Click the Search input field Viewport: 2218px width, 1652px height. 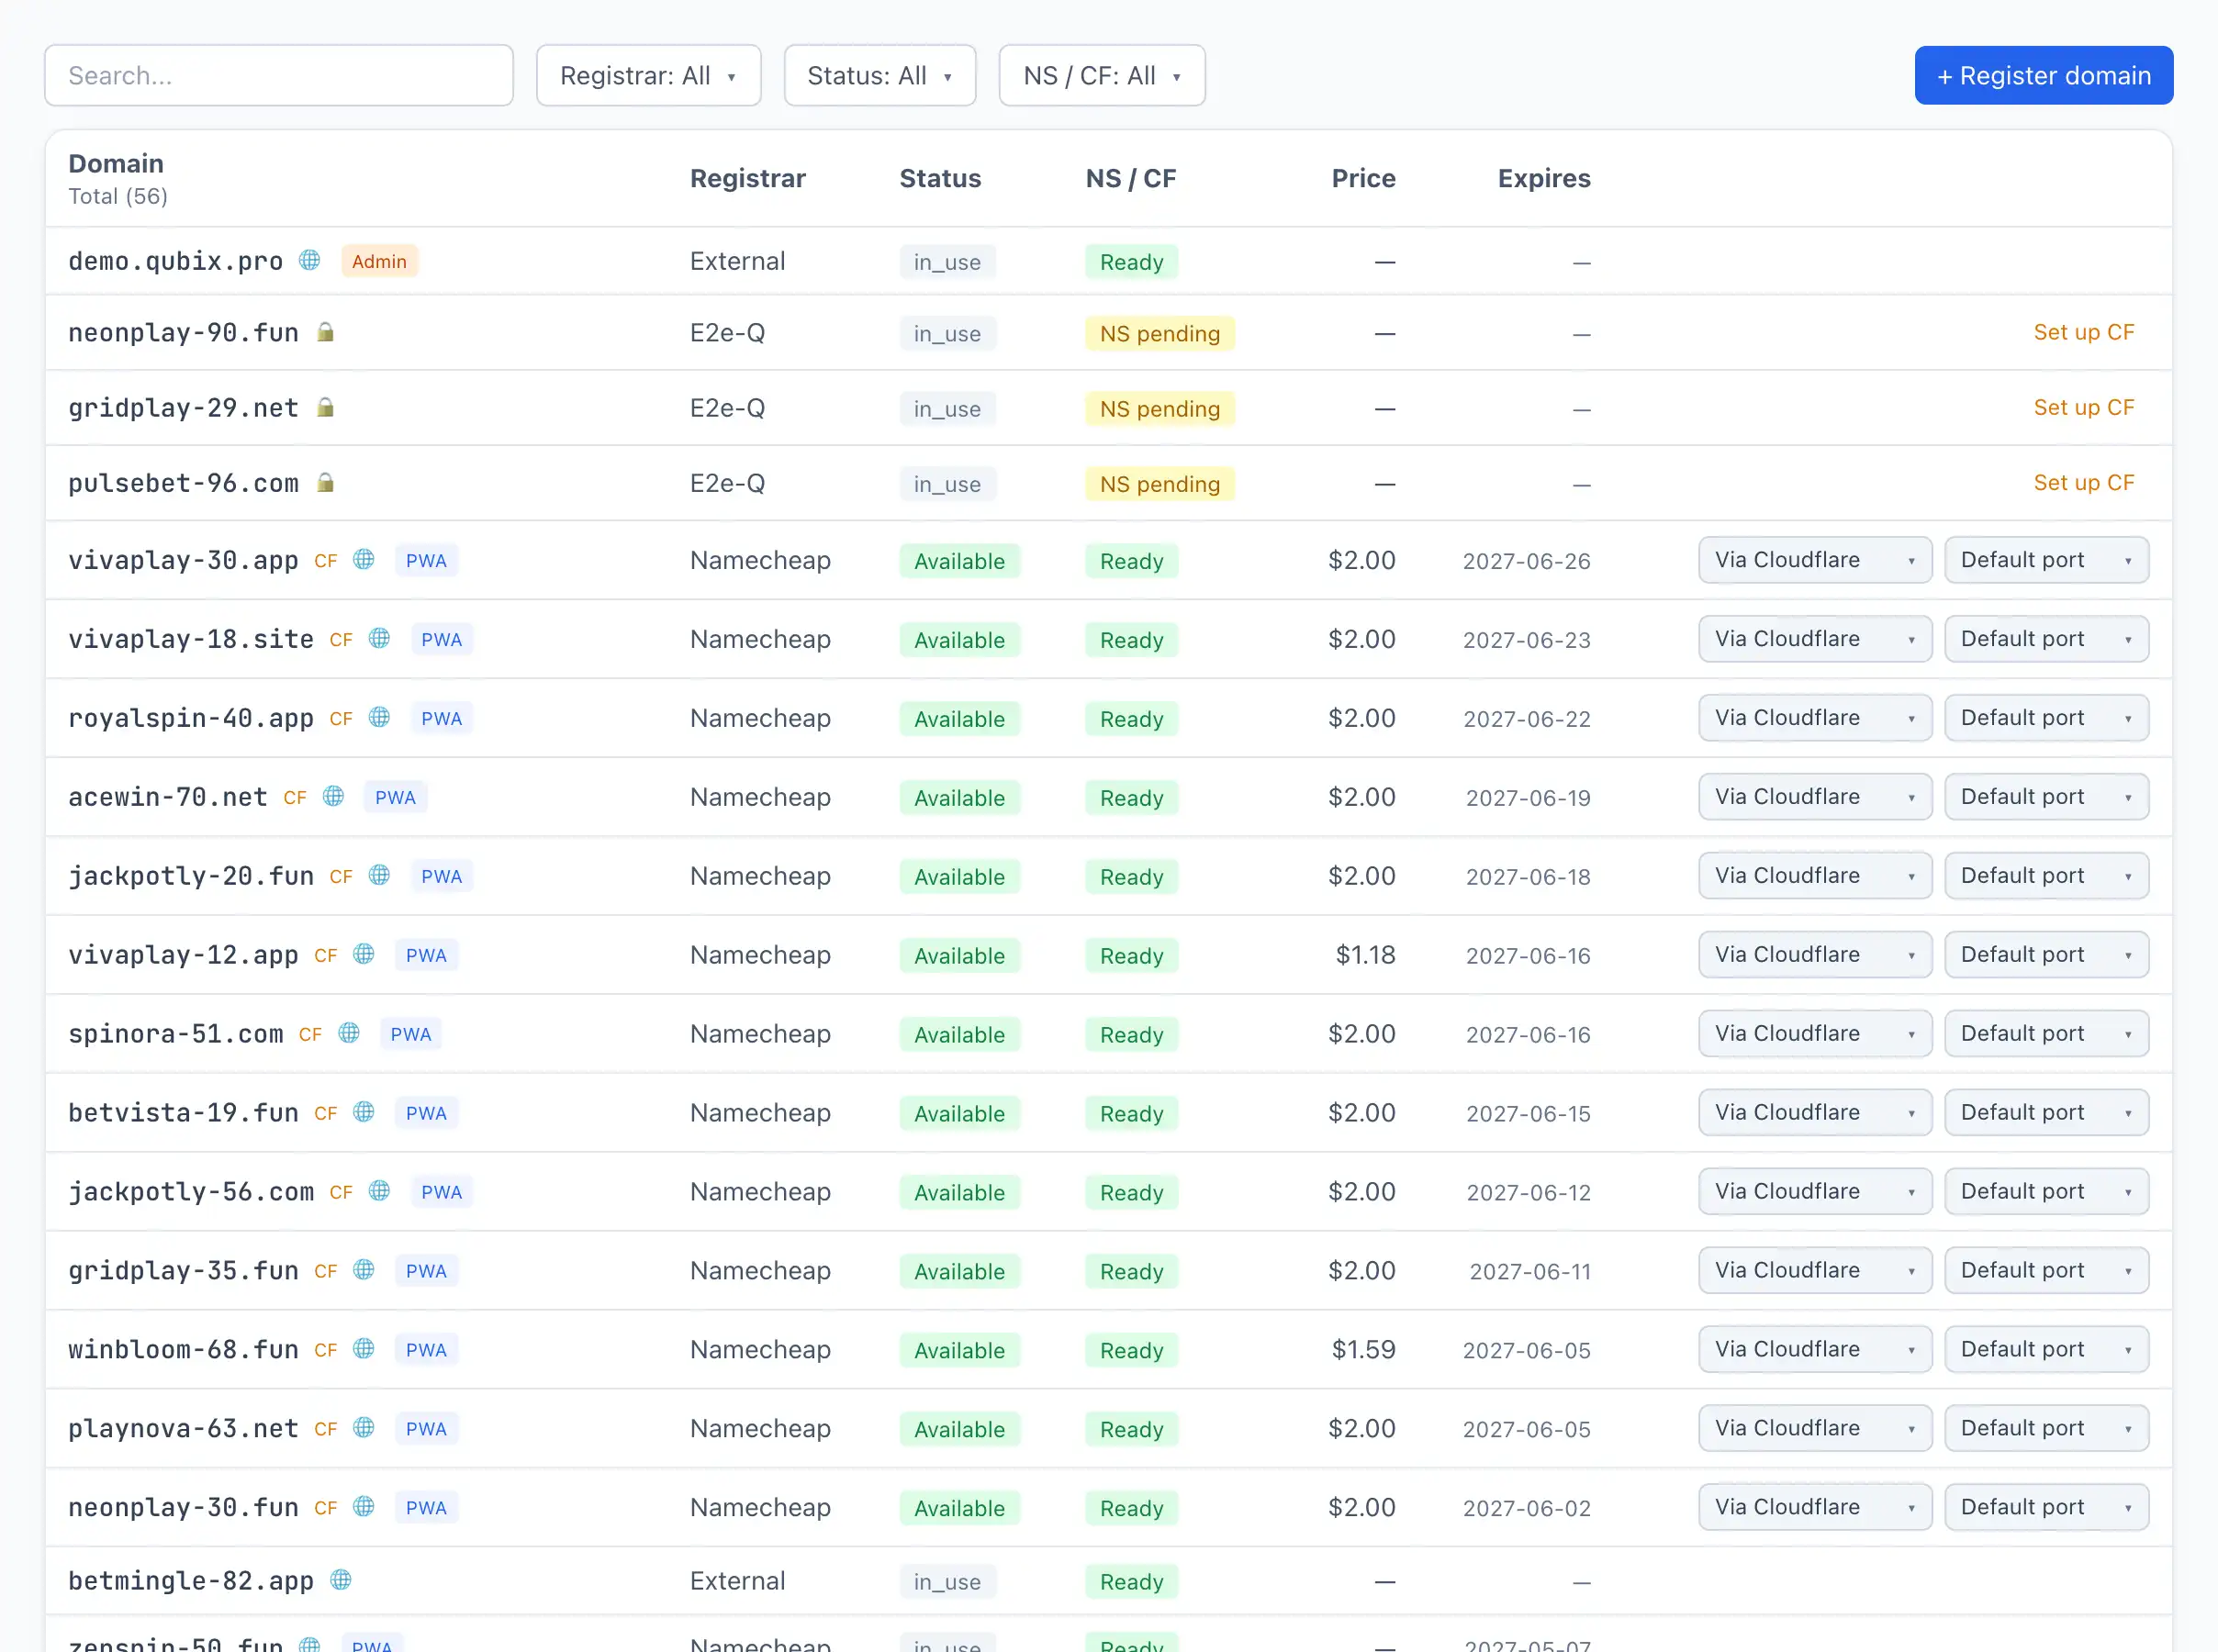pyautogui.click(x=279, y=75)
